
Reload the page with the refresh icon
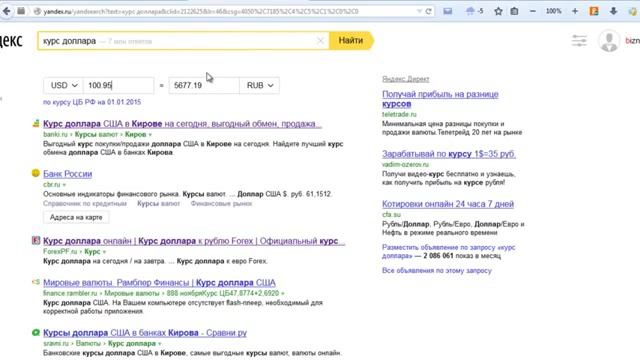click(x=428, y=11)
